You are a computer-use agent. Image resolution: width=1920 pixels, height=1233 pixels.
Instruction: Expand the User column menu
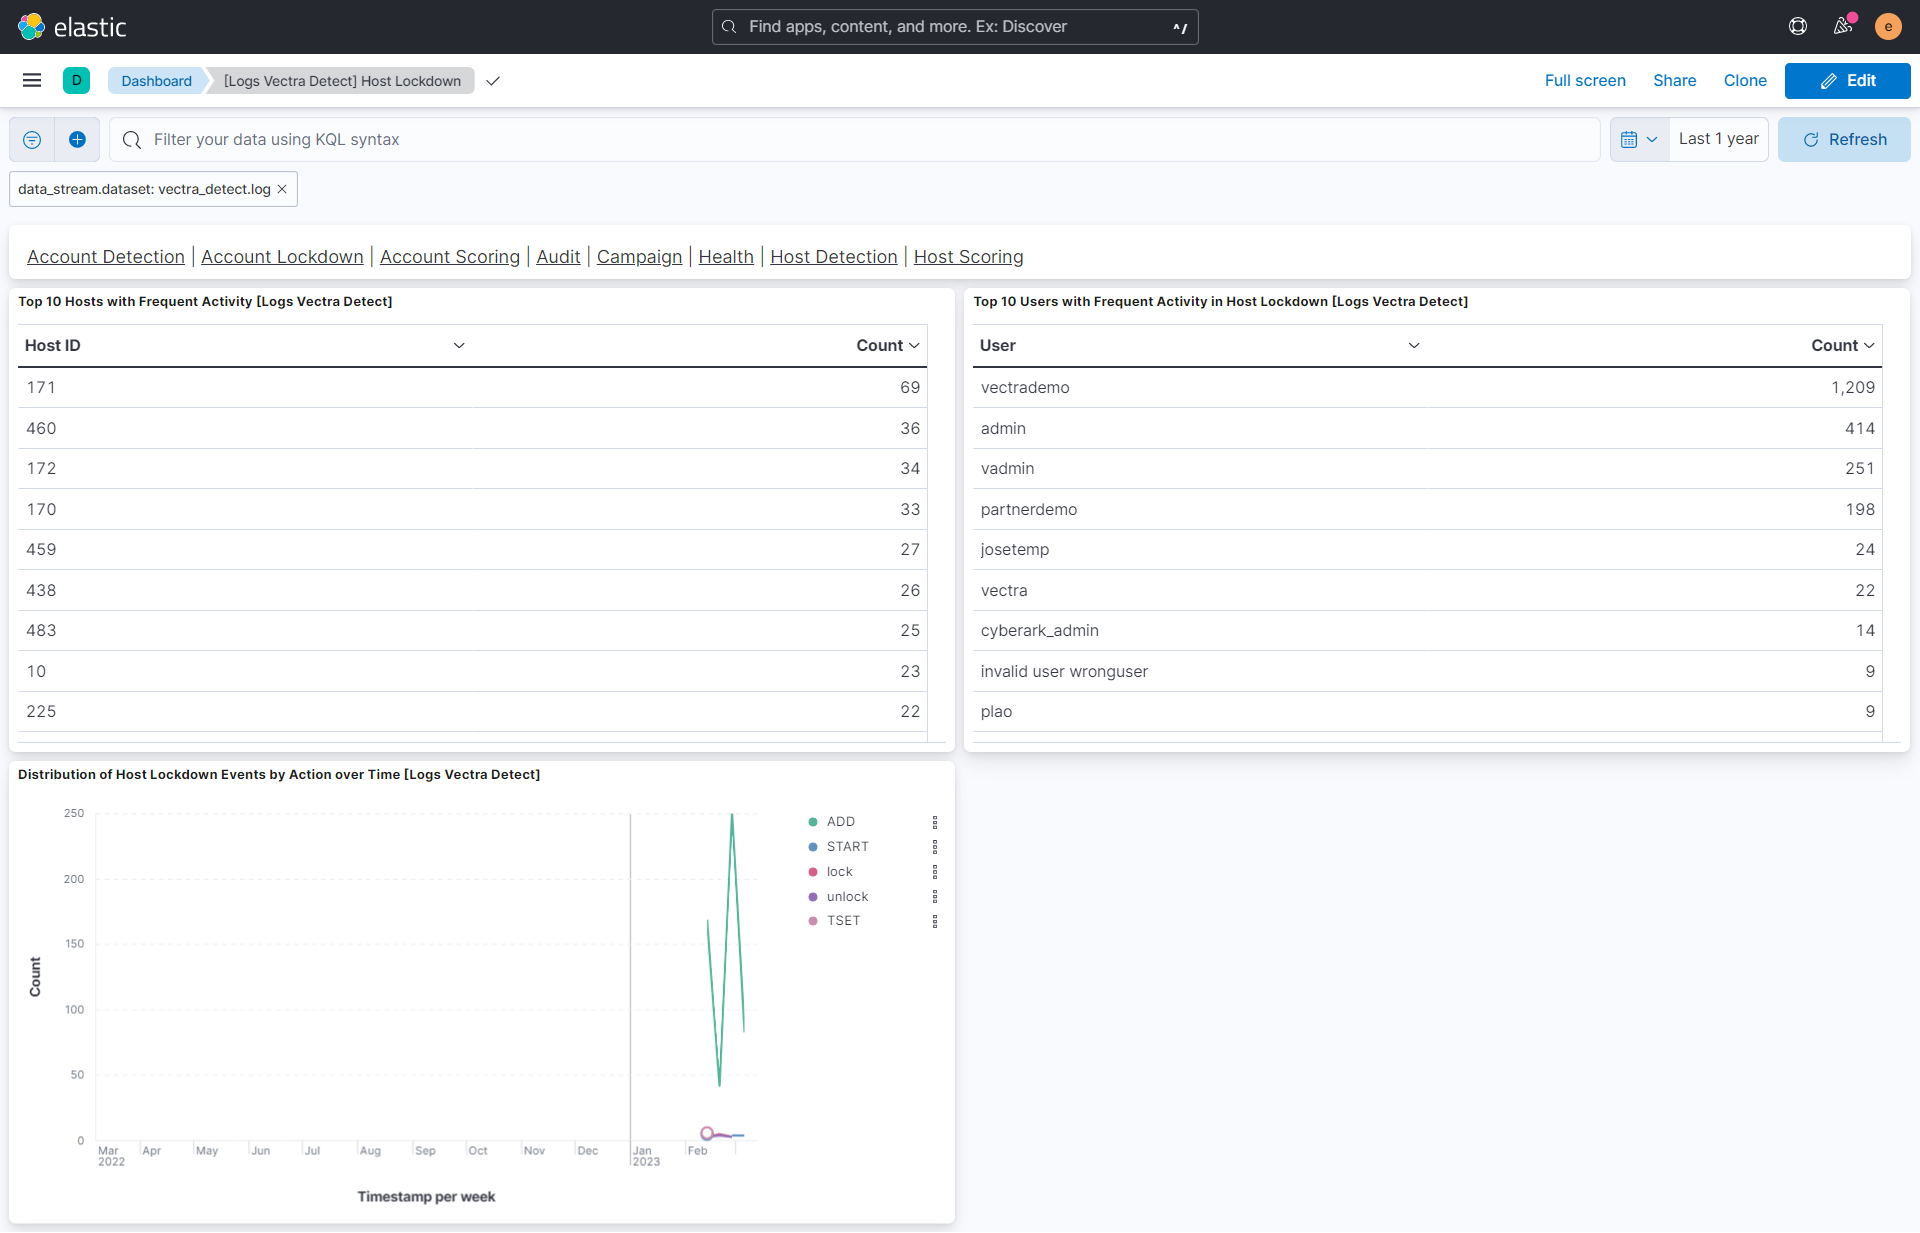1414,345
